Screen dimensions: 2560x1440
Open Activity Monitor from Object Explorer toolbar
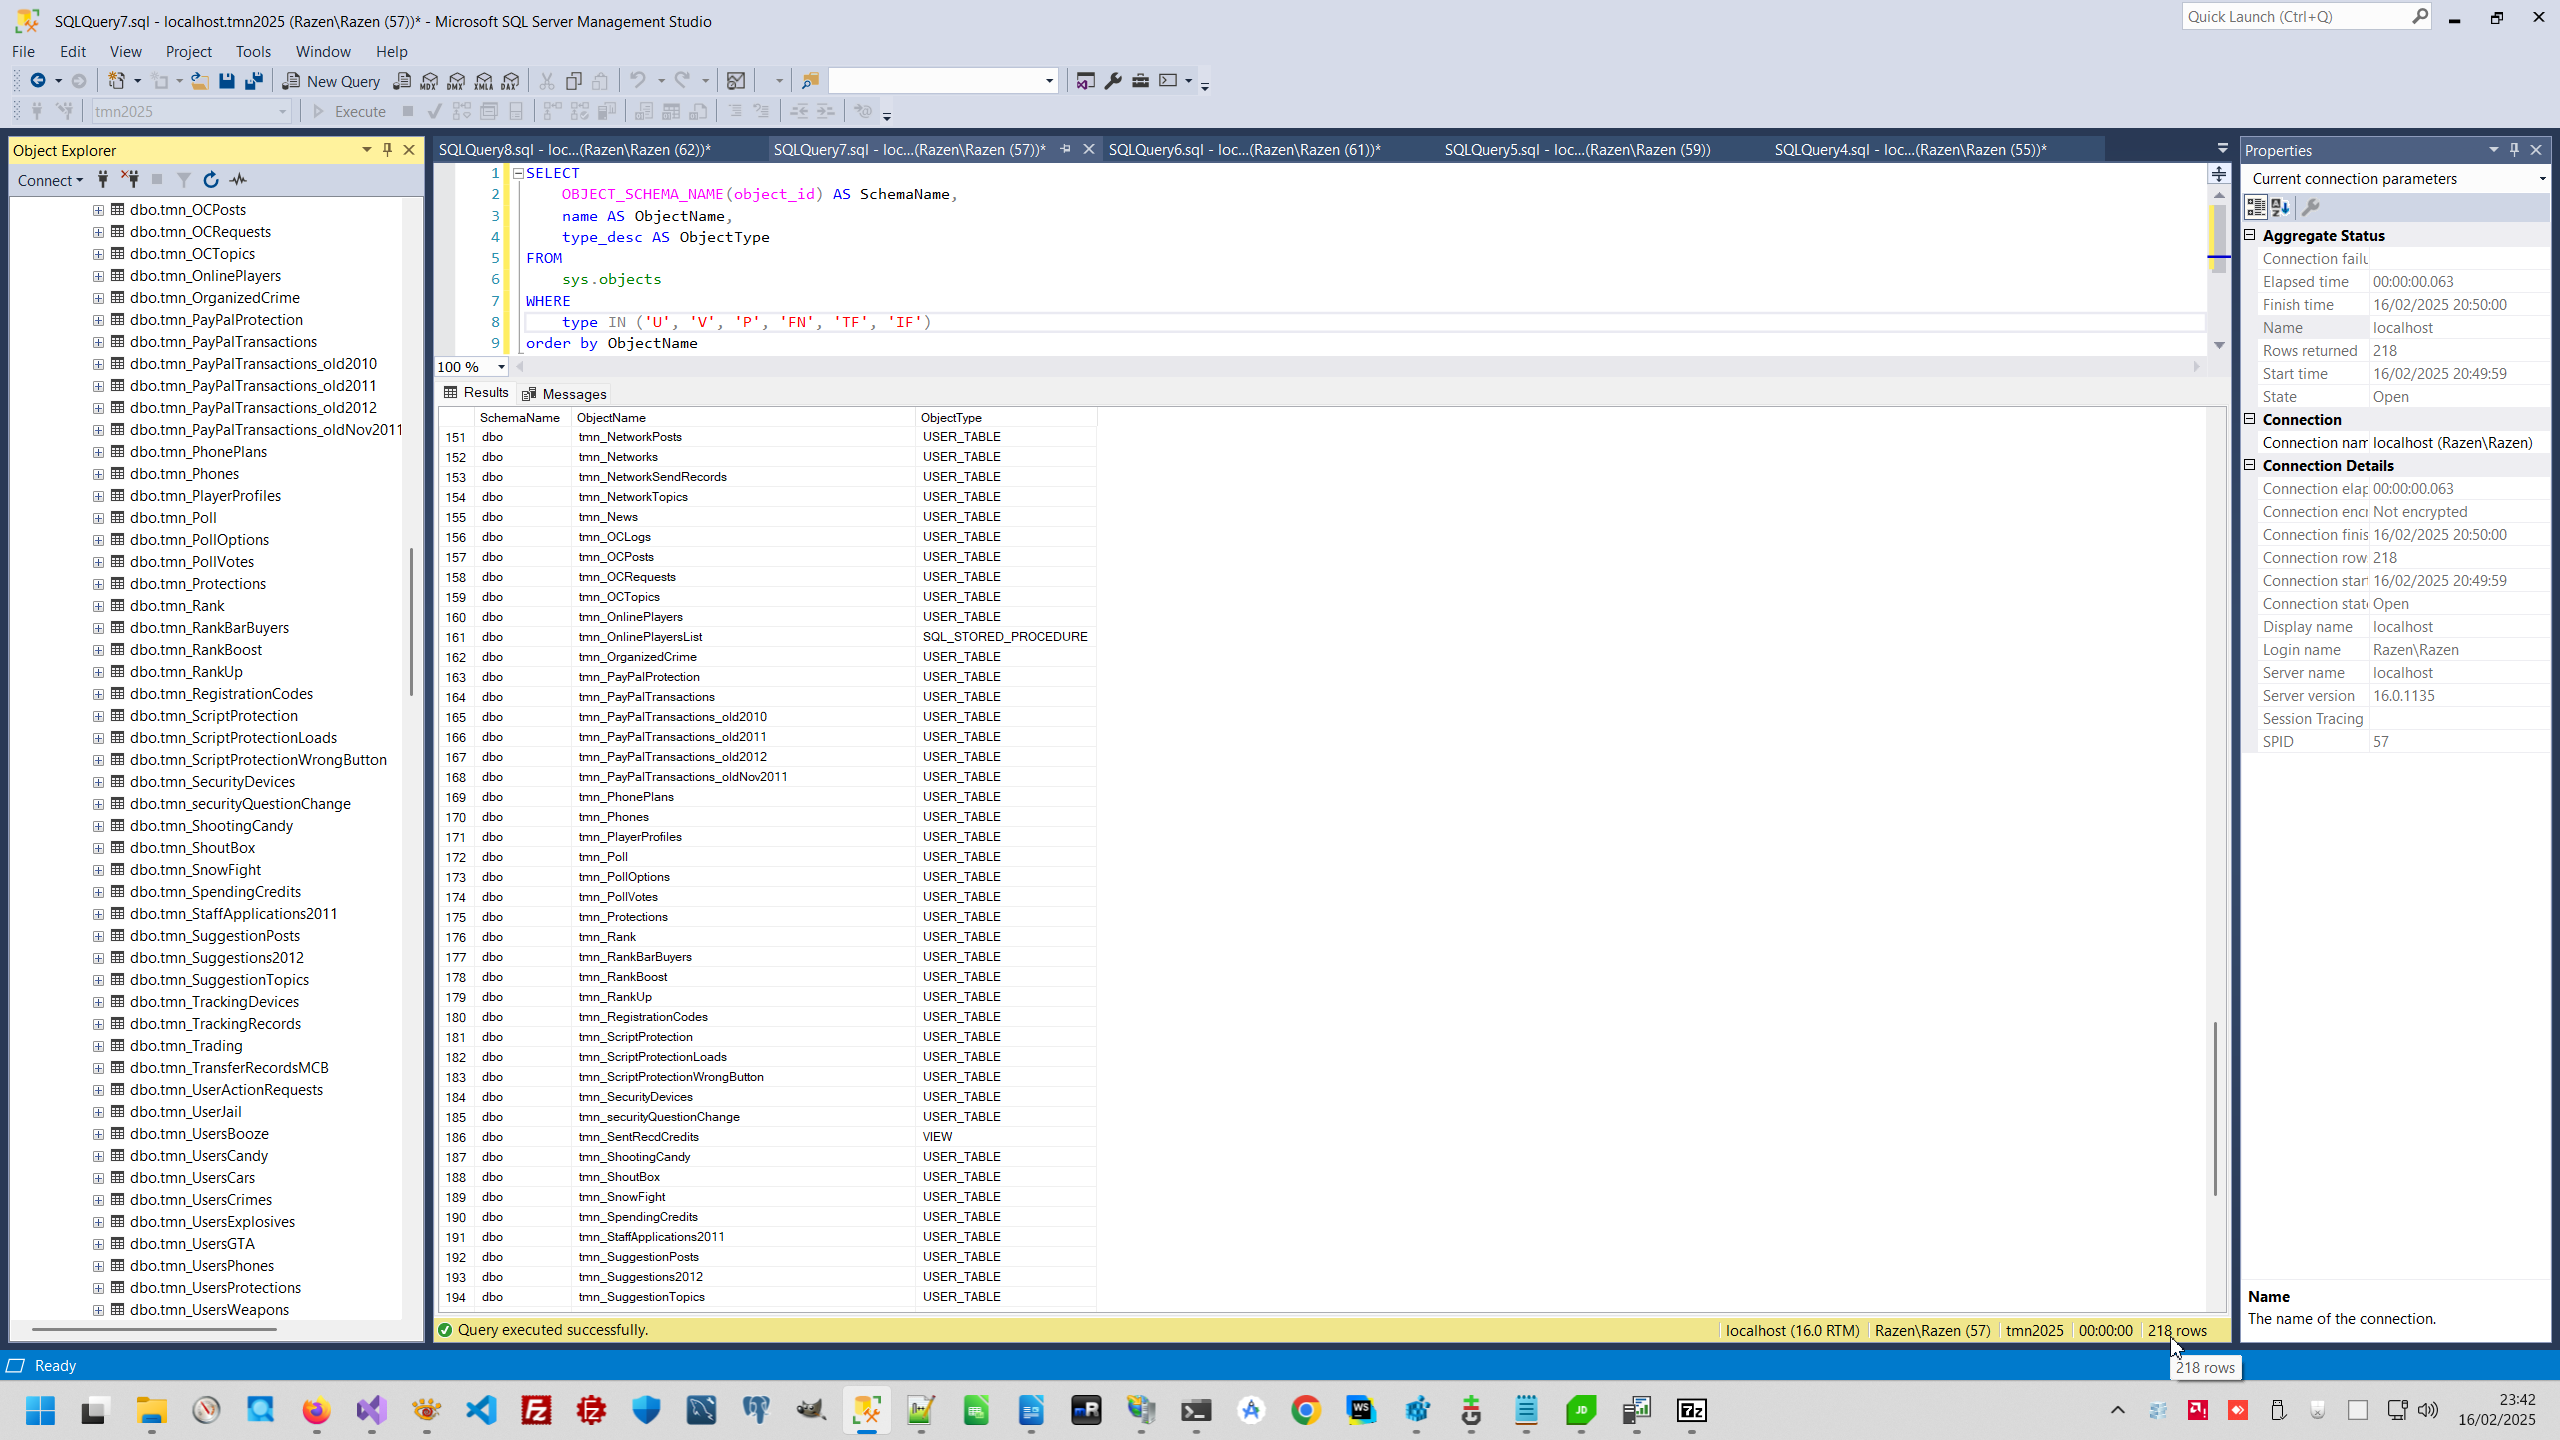click(238, 180)
